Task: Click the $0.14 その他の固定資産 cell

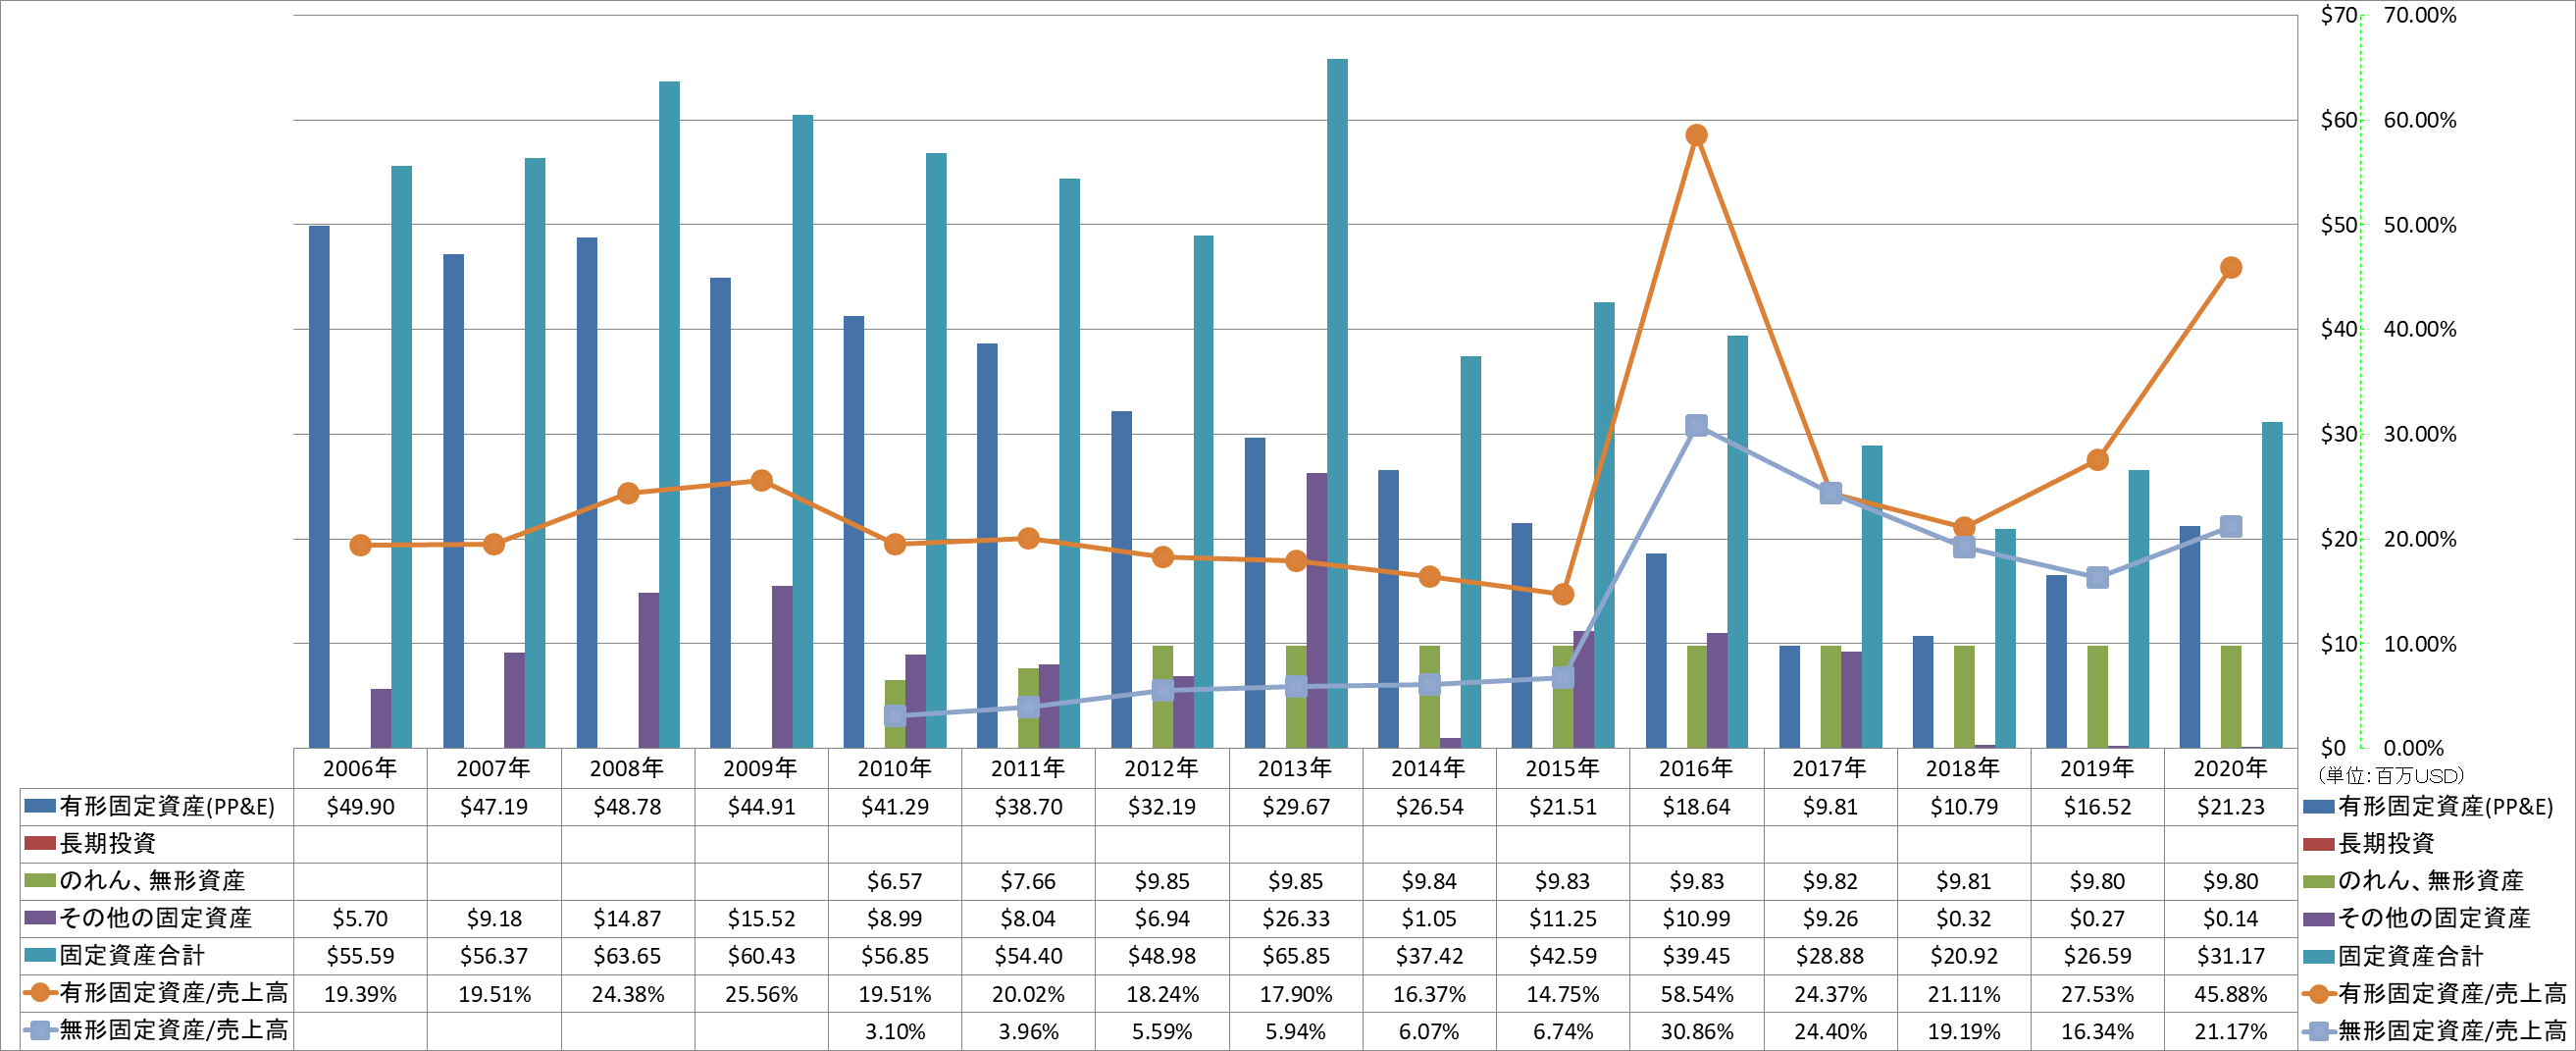Action: tap(2230, 918)
